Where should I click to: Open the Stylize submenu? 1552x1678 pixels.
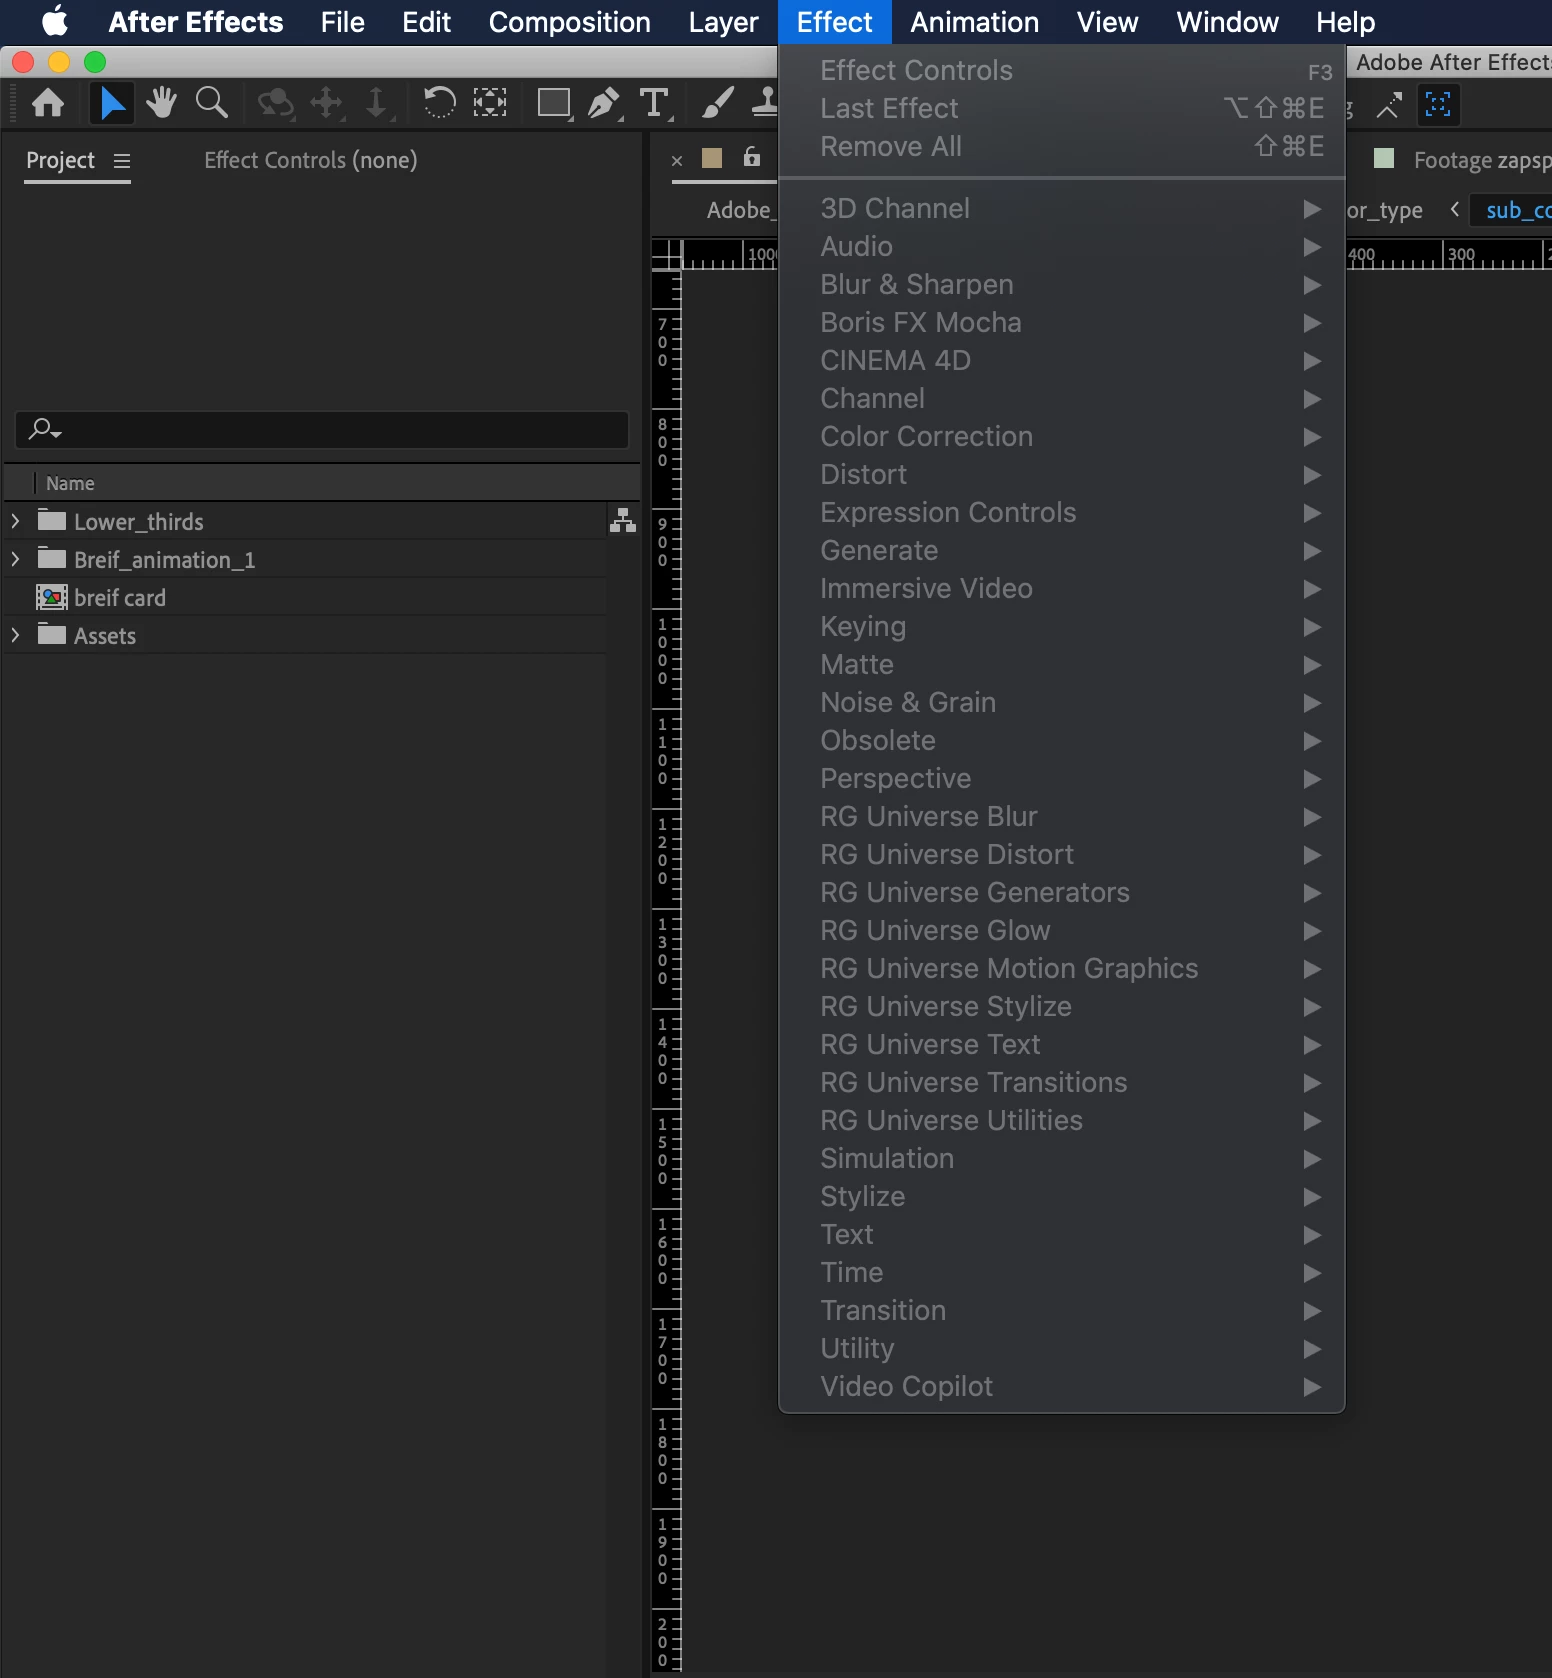pyautogui.click(x=1061, y=1196)
